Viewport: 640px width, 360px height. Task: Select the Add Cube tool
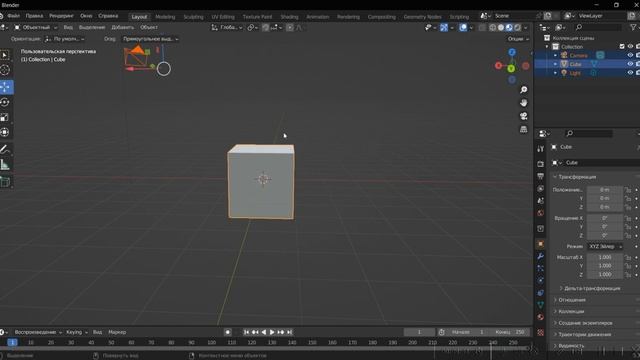5,182
